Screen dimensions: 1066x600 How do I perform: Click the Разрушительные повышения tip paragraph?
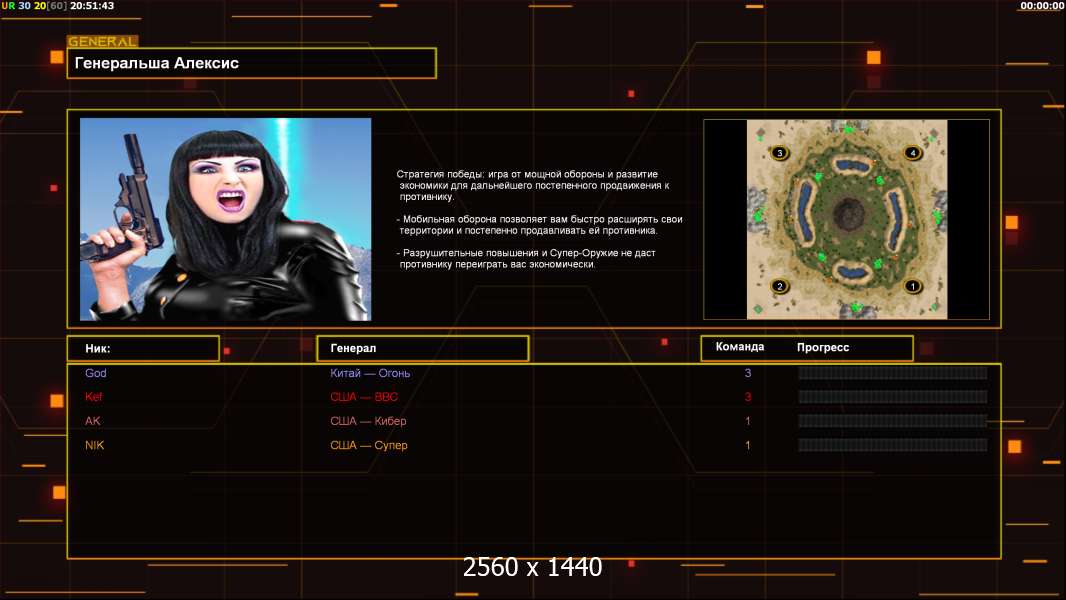pyautogui.click(x=526, y=259)
